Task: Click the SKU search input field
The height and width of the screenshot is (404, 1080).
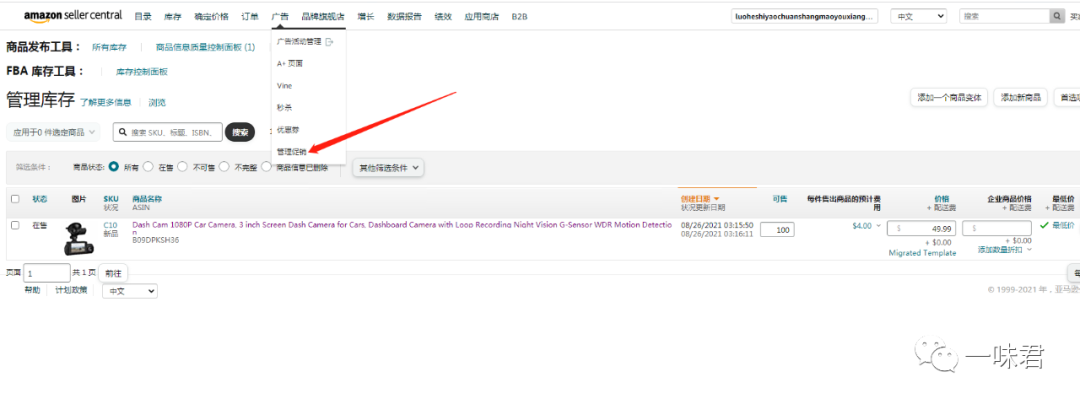Action: click(x=168, y=132)
